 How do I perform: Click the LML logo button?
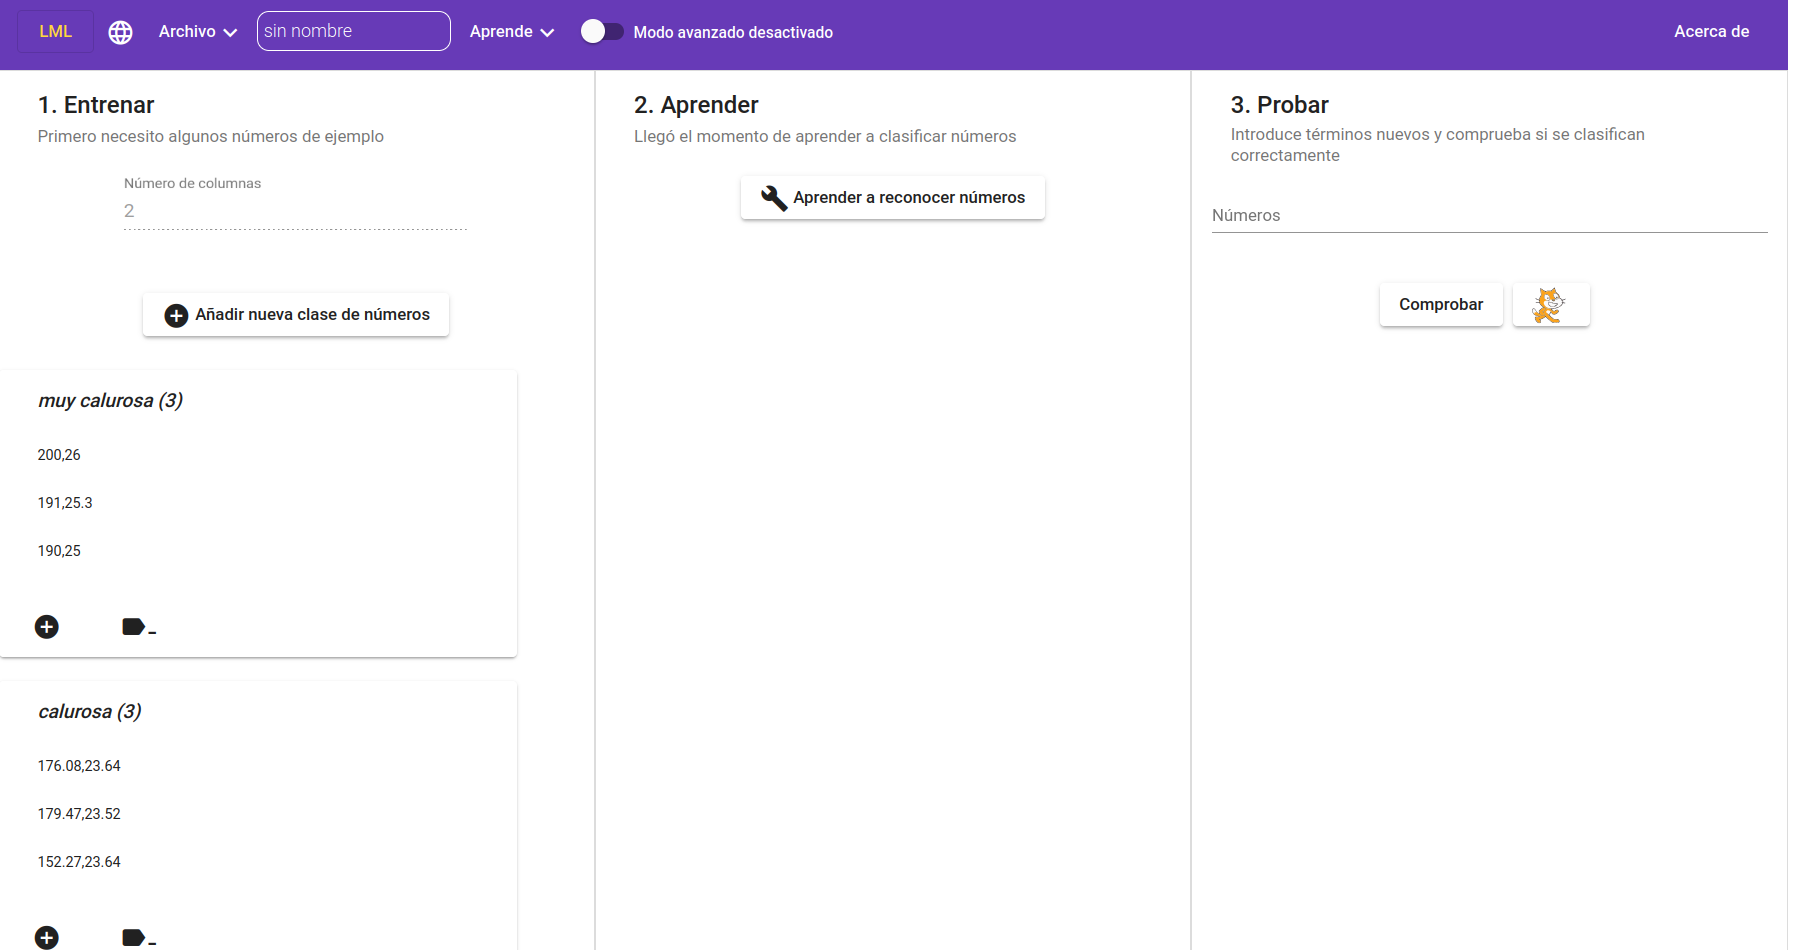(x=56, y=32)
